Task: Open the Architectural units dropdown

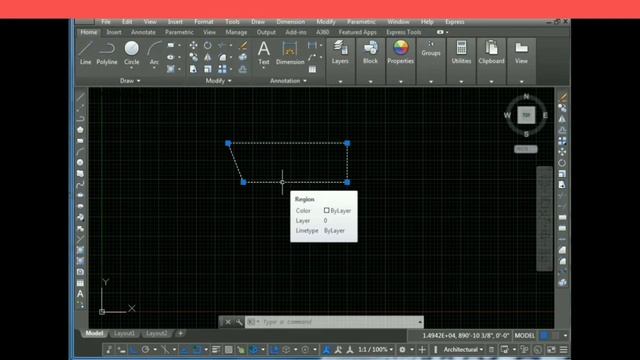Action: [463, 350]
